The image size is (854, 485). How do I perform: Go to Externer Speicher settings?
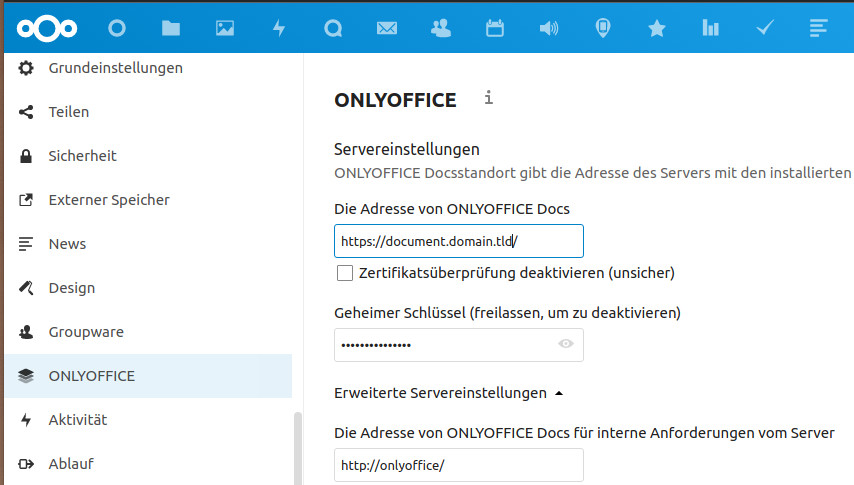point(108,200)
